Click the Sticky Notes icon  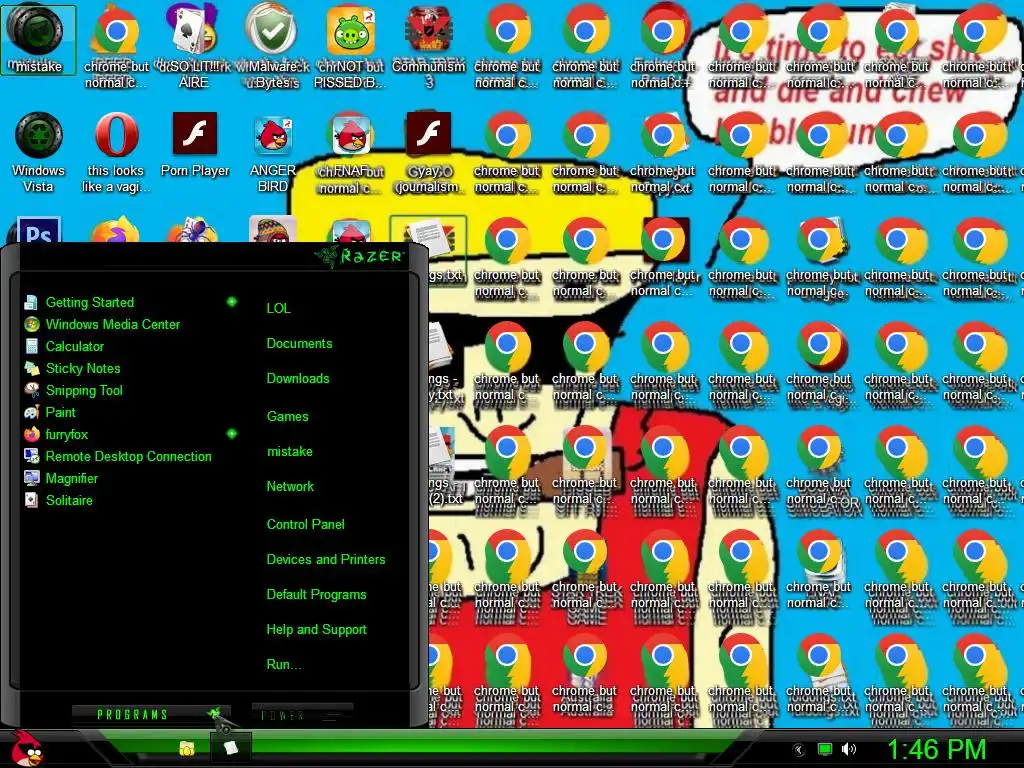tap(31, 368)
